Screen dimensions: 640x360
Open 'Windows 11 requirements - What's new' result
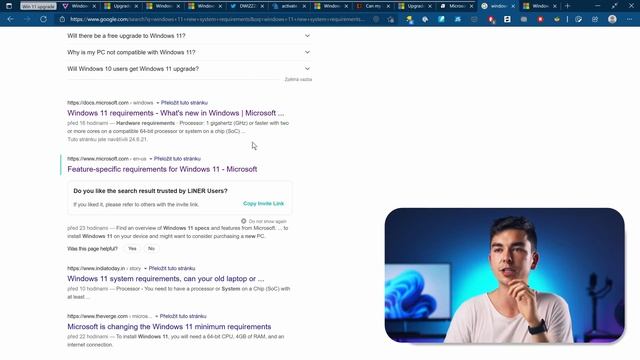pos(176,113)
